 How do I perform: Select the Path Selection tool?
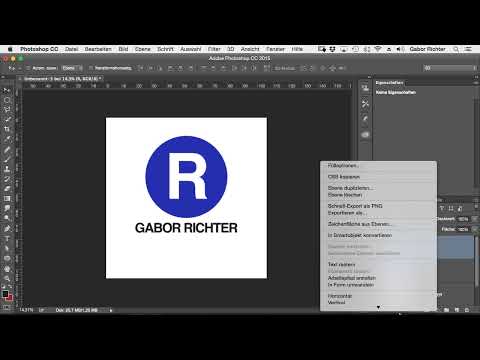(x=7, y=248)
